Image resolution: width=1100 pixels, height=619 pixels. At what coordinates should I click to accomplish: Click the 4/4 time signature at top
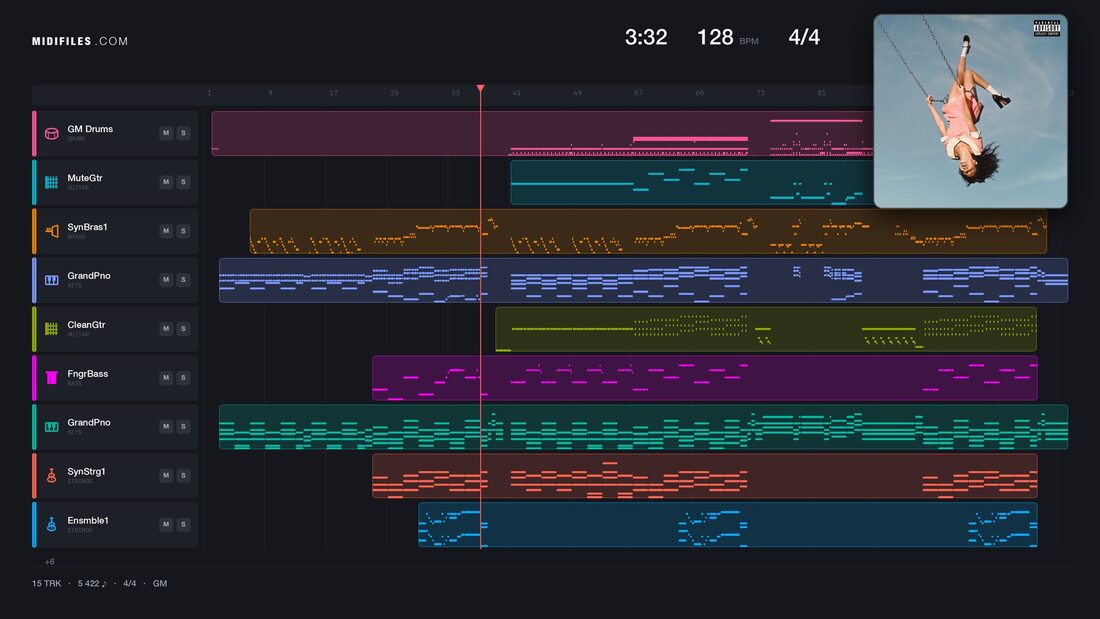click(804, 37)
